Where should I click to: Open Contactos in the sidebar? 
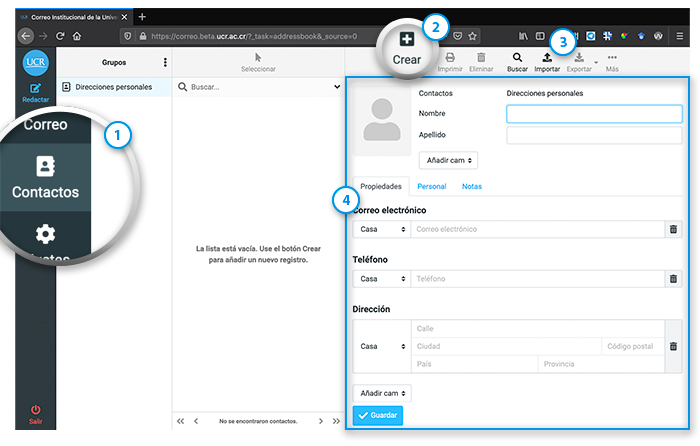click(x=45, y=177)
